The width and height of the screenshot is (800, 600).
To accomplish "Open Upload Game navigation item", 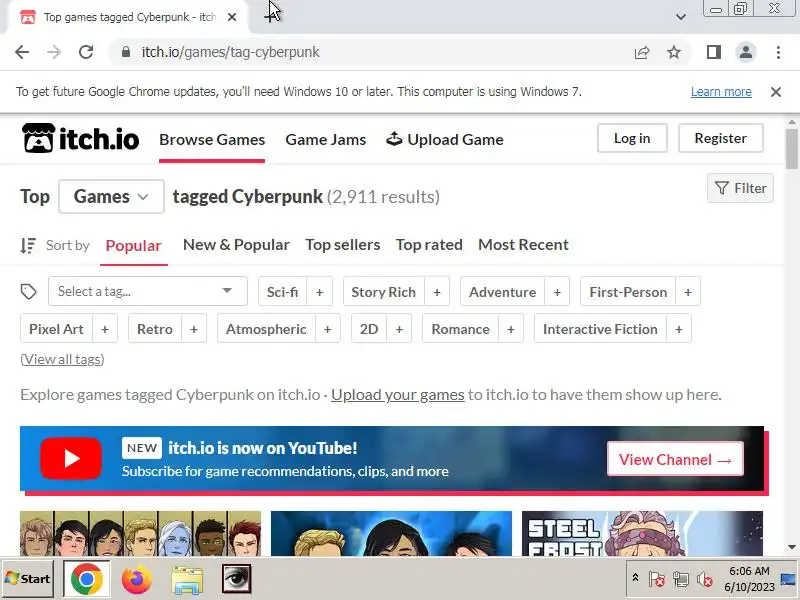I will pyautogui.click(x=444, y=140).
